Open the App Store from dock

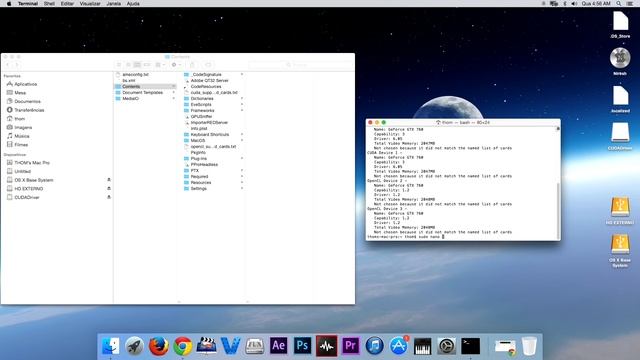click(398, 346)
